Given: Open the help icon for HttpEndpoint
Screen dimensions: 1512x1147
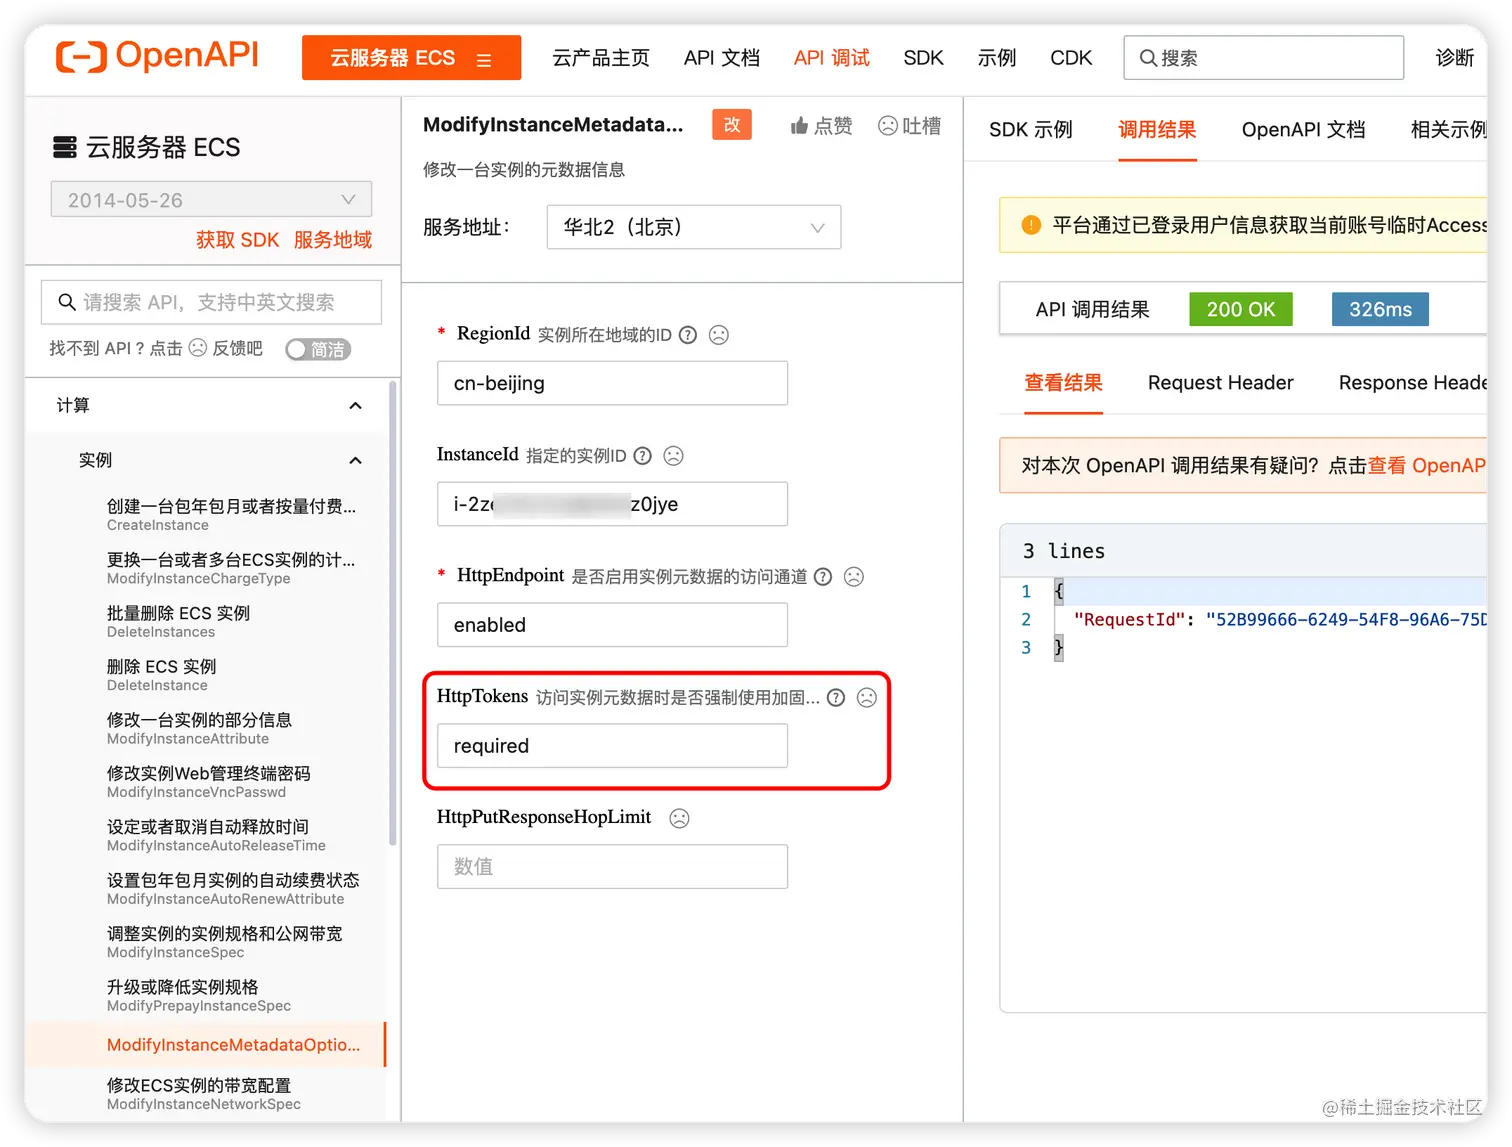Looking at the screenshot, I should coord(823,577).
